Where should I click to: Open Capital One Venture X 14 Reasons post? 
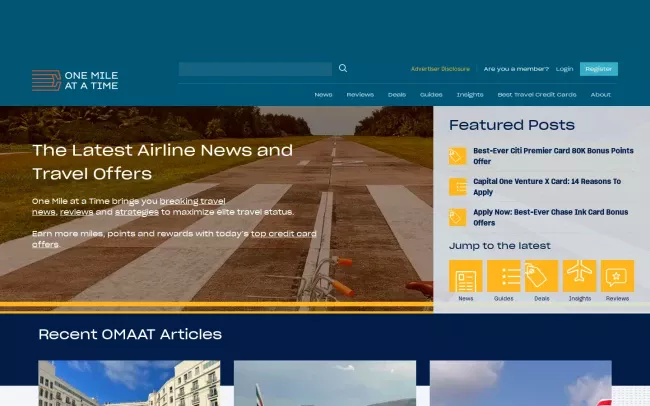click(x=547, y=187)
